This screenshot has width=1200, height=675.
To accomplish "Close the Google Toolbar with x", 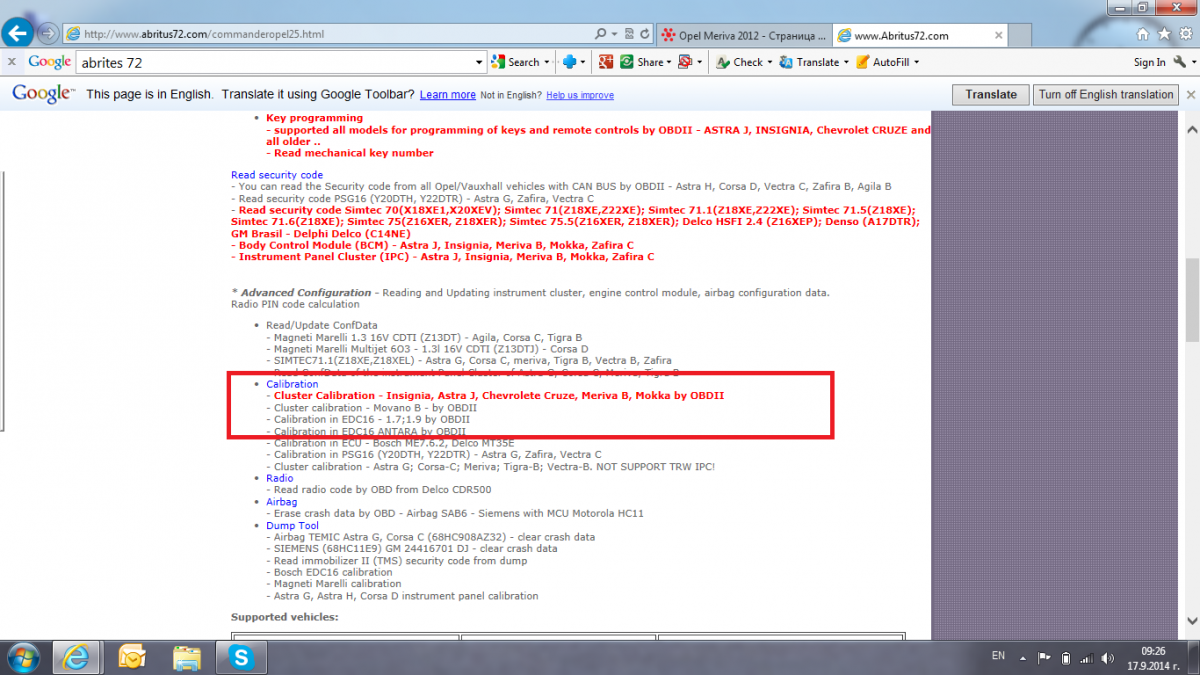I will (11, 62).
